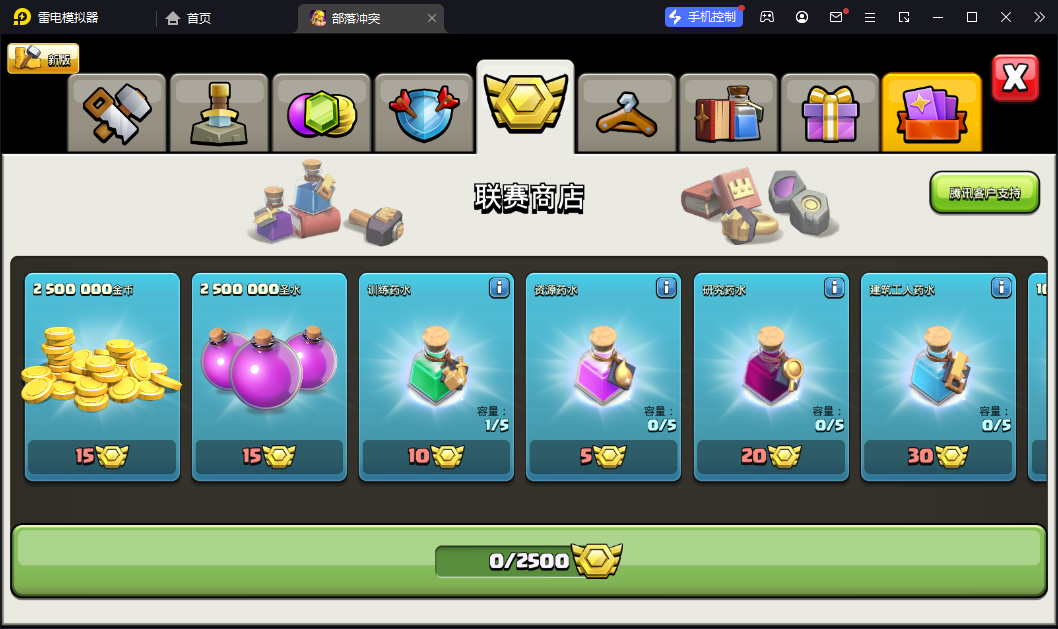The height and width of the screenshot is (629, 1058).
Task: Switch to the 首页 home tab
Action: tap(188, 18)
